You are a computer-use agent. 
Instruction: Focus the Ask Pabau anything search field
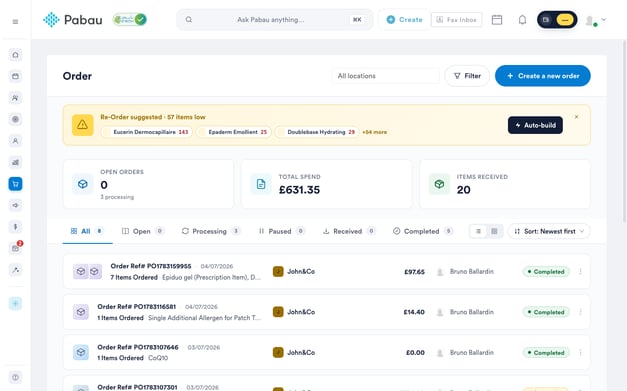coord(274,20)
